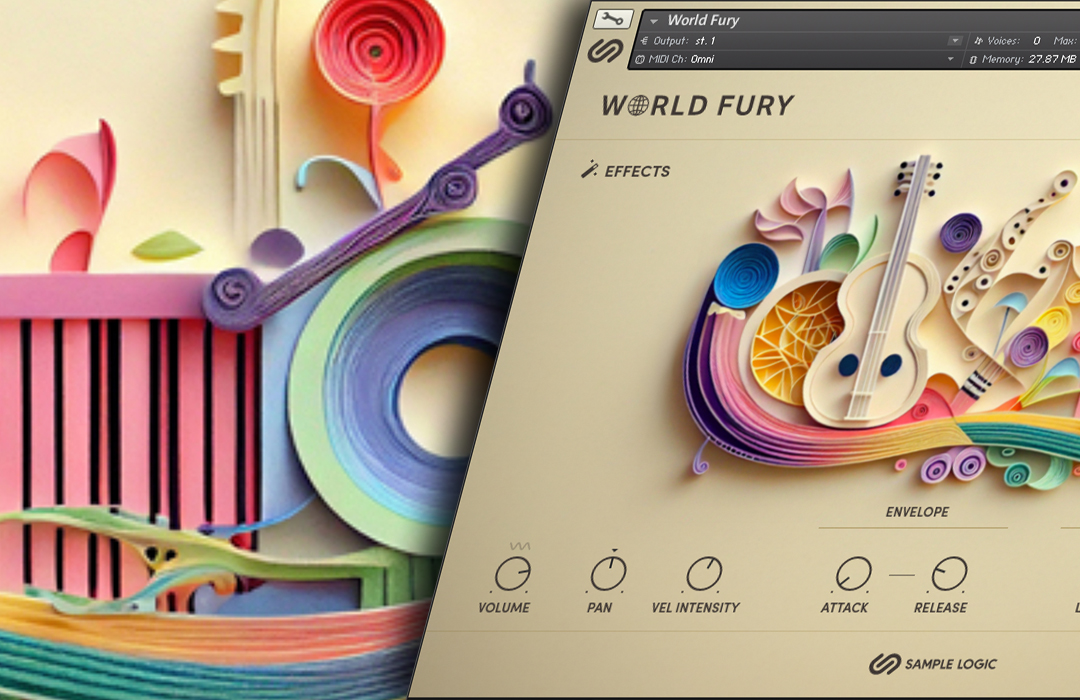Viewport: 1080px width, 700px height.
Task: Click the Pan knob
Action: [x=608, y=574]
